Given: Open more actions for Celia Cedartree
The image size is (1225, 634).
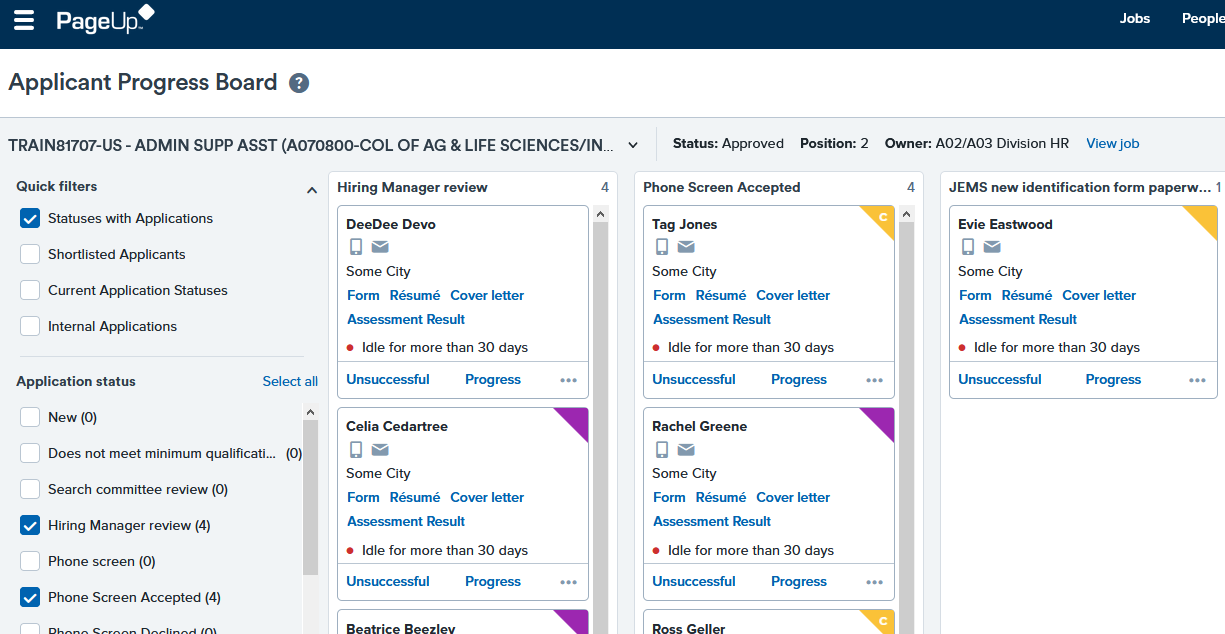Looking at the screenshot, I should [x=569, y=582].
